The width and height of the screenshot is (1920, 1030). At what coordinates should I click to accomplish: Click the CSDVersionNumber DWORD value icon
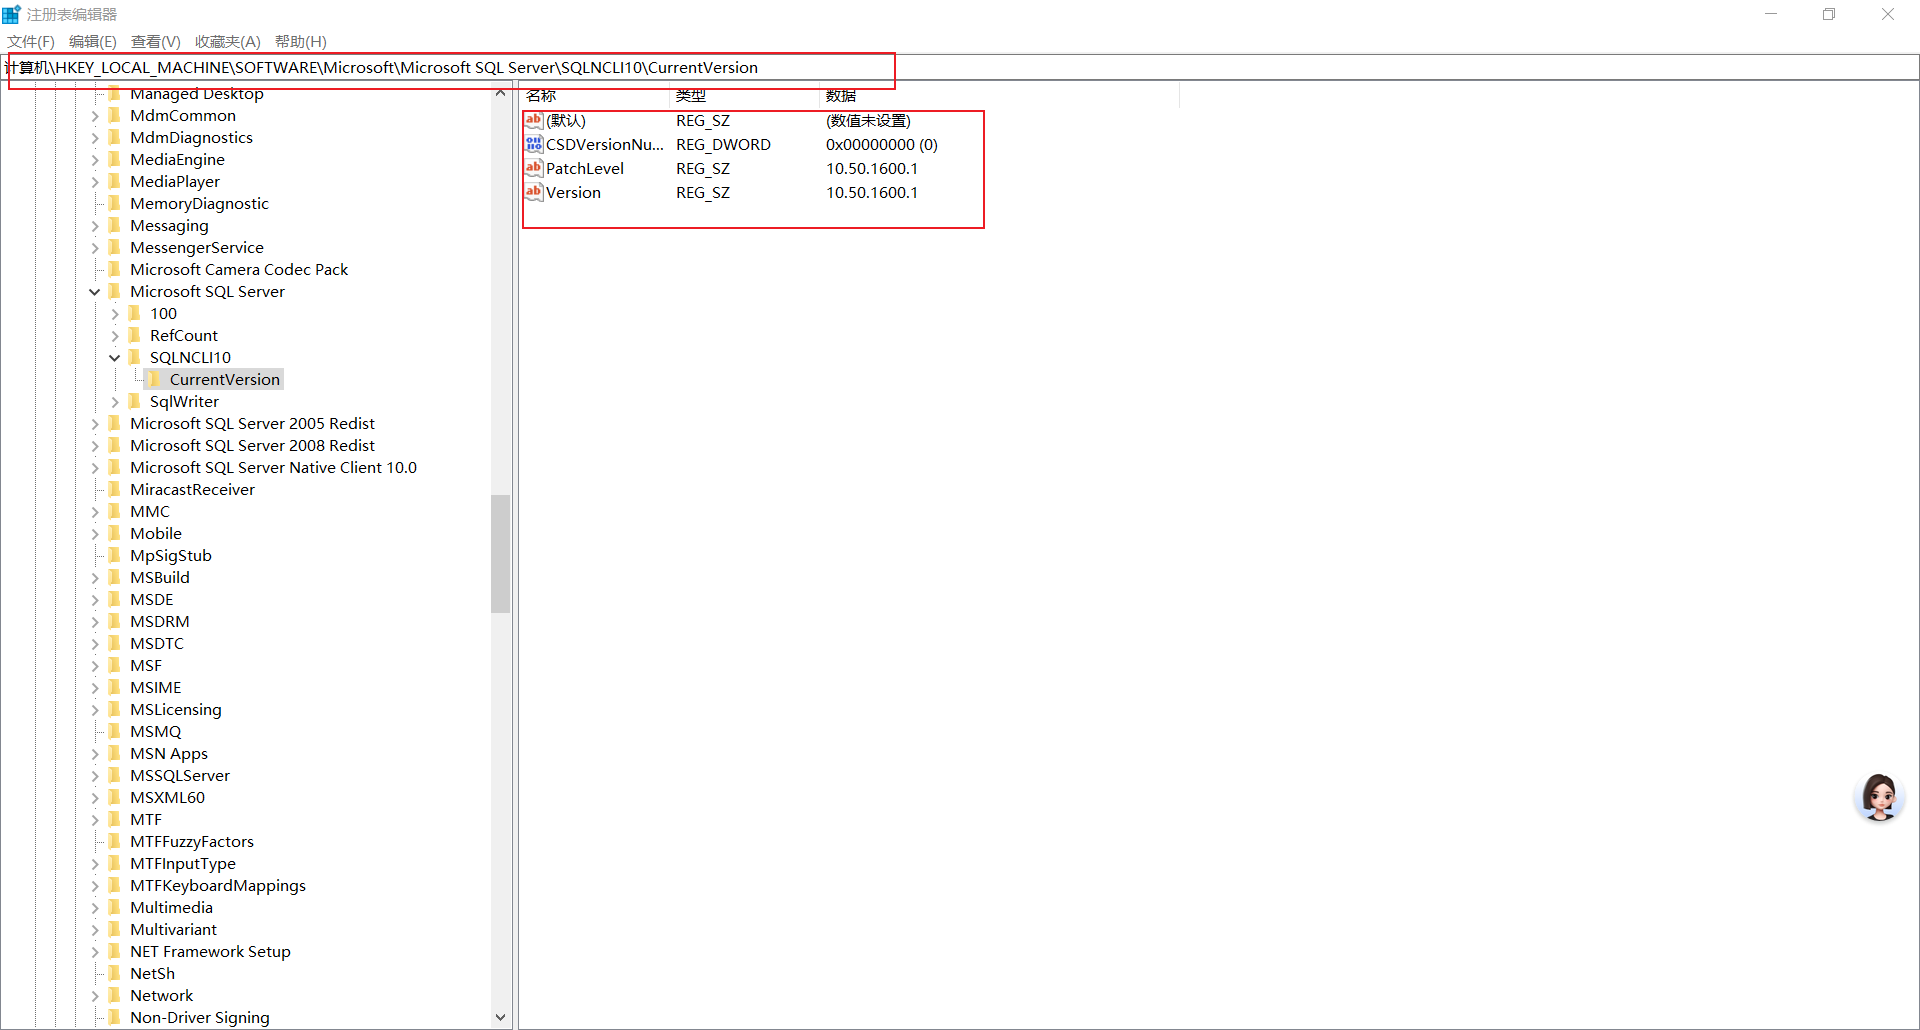[534, 144]
